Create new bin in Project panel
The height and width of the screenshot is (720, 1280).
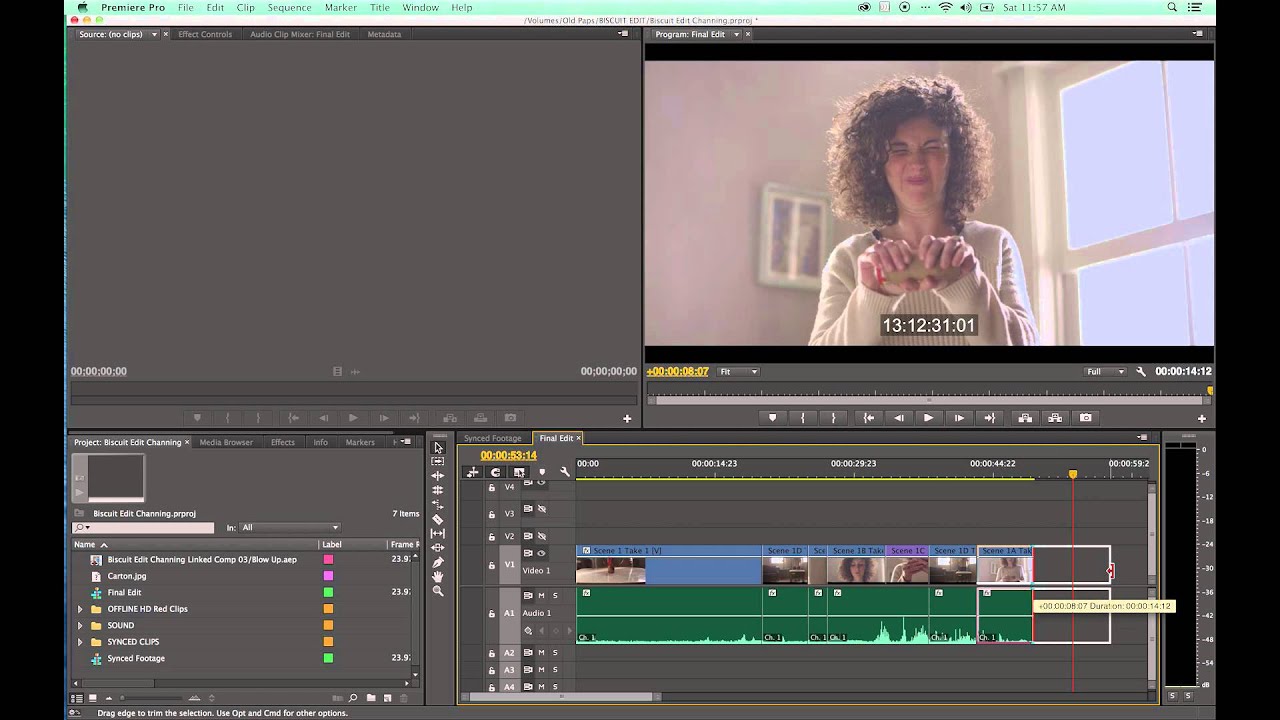[370, 698]
